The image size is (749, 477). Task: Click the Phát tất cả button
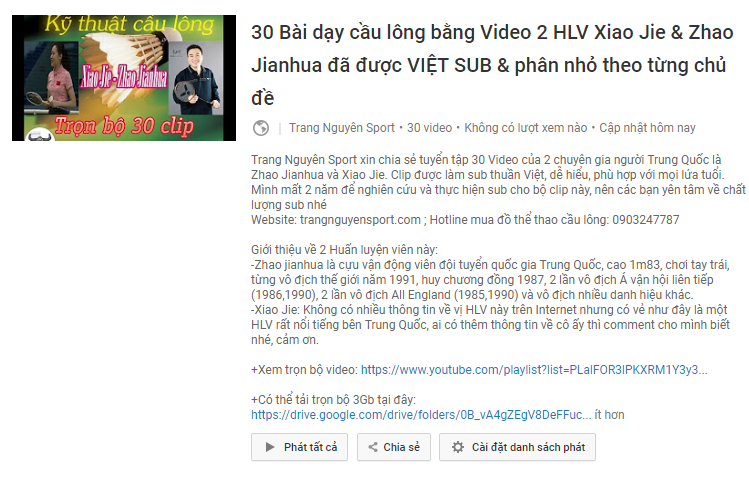[x=300, y=447]
